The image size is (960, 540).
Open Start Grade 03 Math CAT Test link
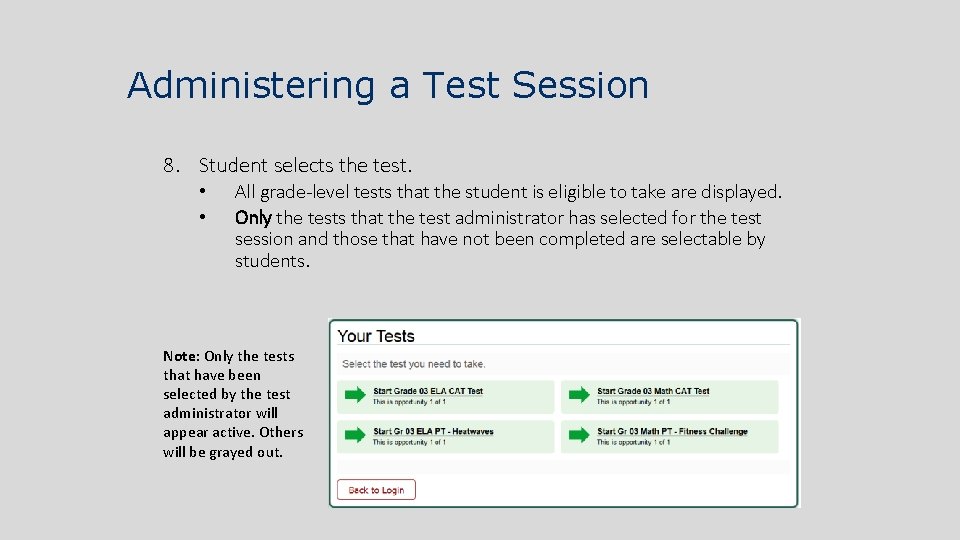click(x=653, y=391)
